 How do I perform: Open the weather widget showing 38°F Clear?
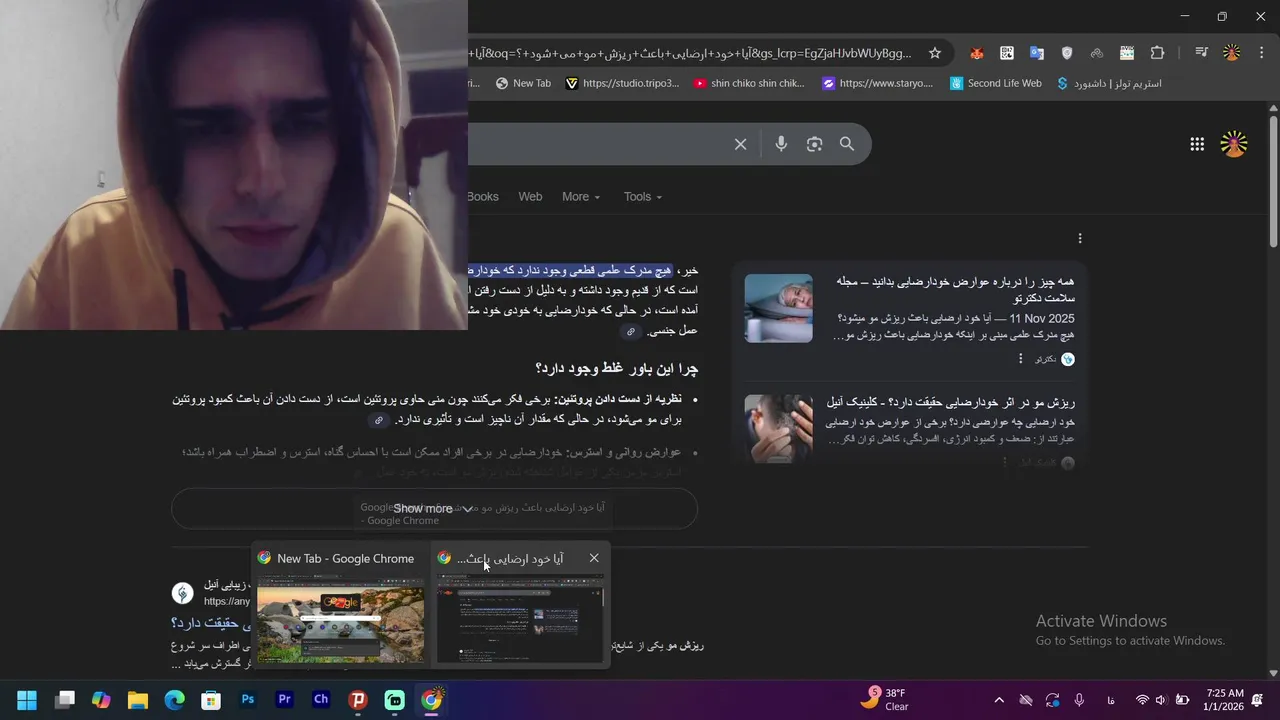(x=886, y=700)
